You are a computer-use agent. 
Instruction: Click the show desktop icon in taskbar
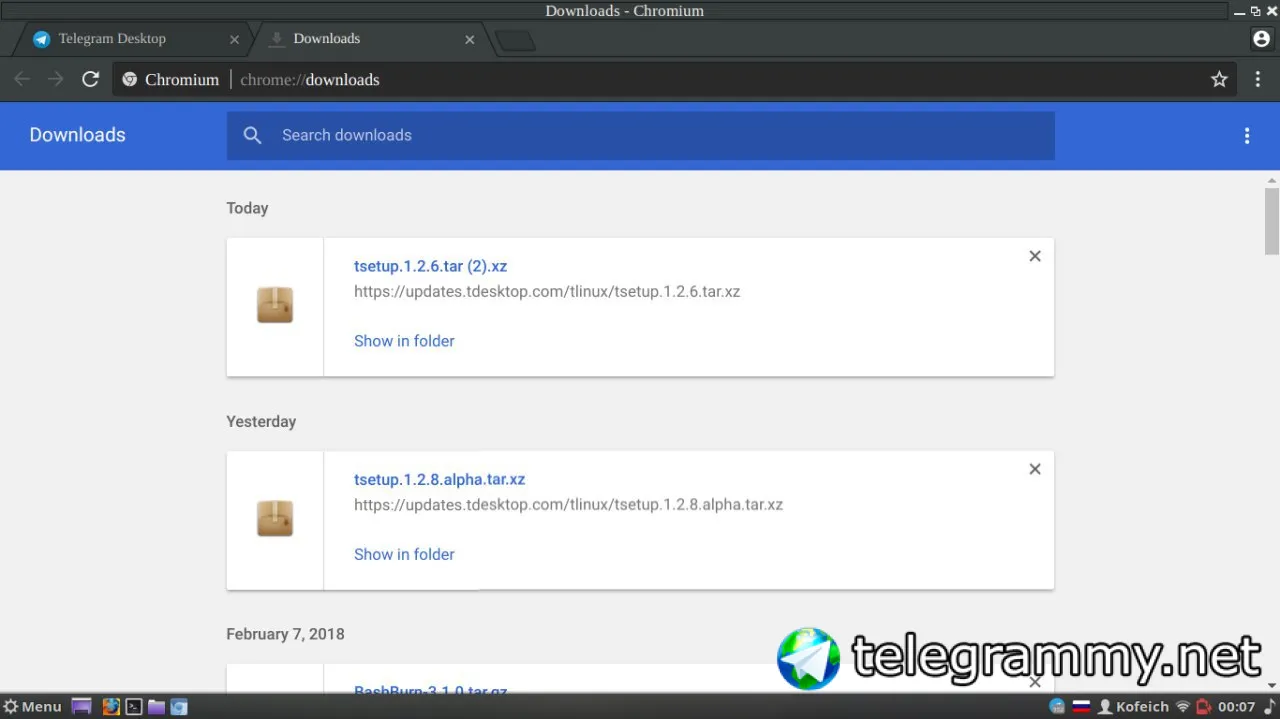pos(81,706)
